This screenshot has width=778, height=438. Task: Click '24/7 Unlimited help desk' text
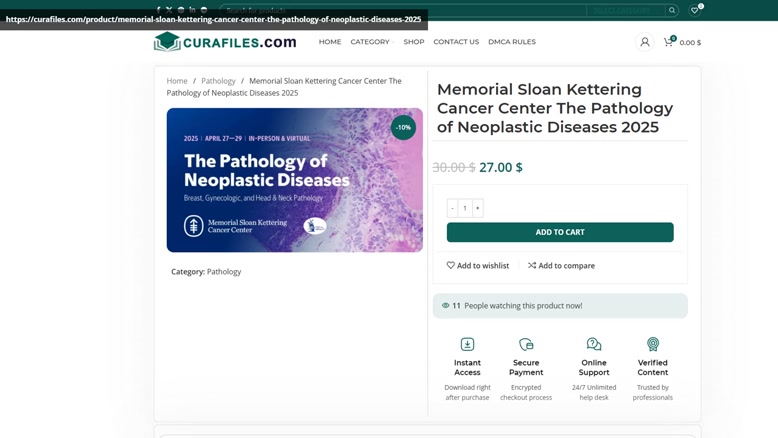[594, 392]
